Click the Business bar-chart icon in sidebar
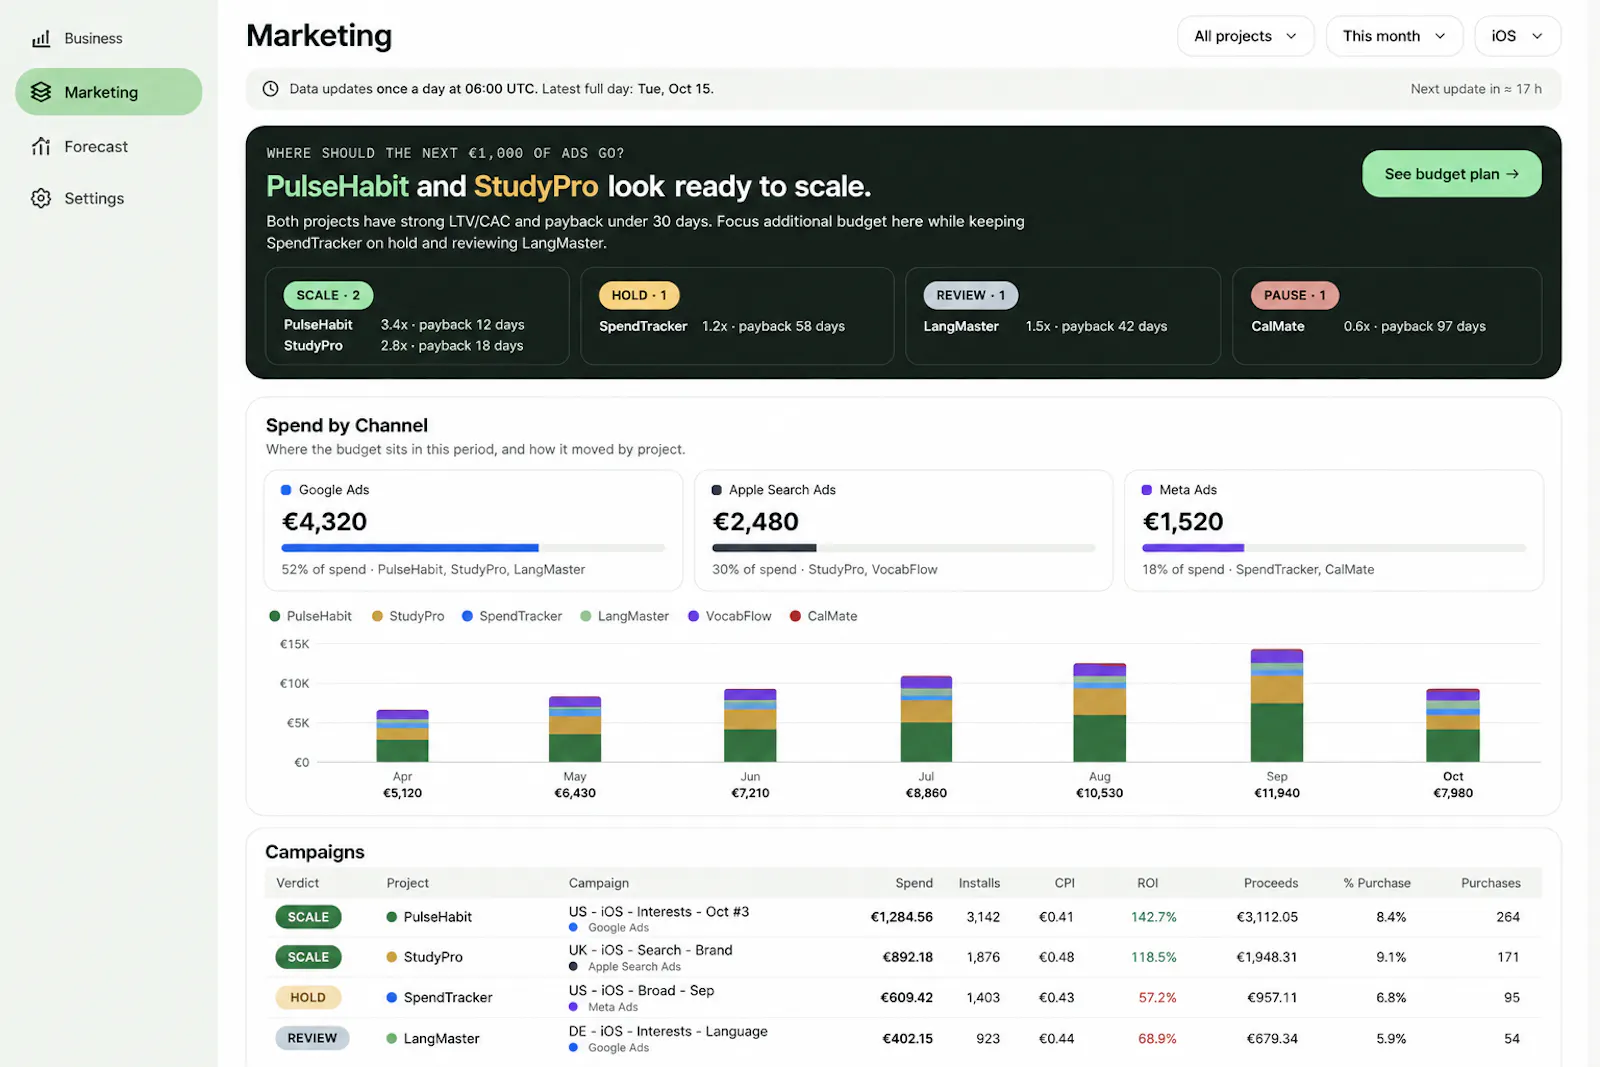This screenshot has height=1067, width=1600. coord(41,38)
